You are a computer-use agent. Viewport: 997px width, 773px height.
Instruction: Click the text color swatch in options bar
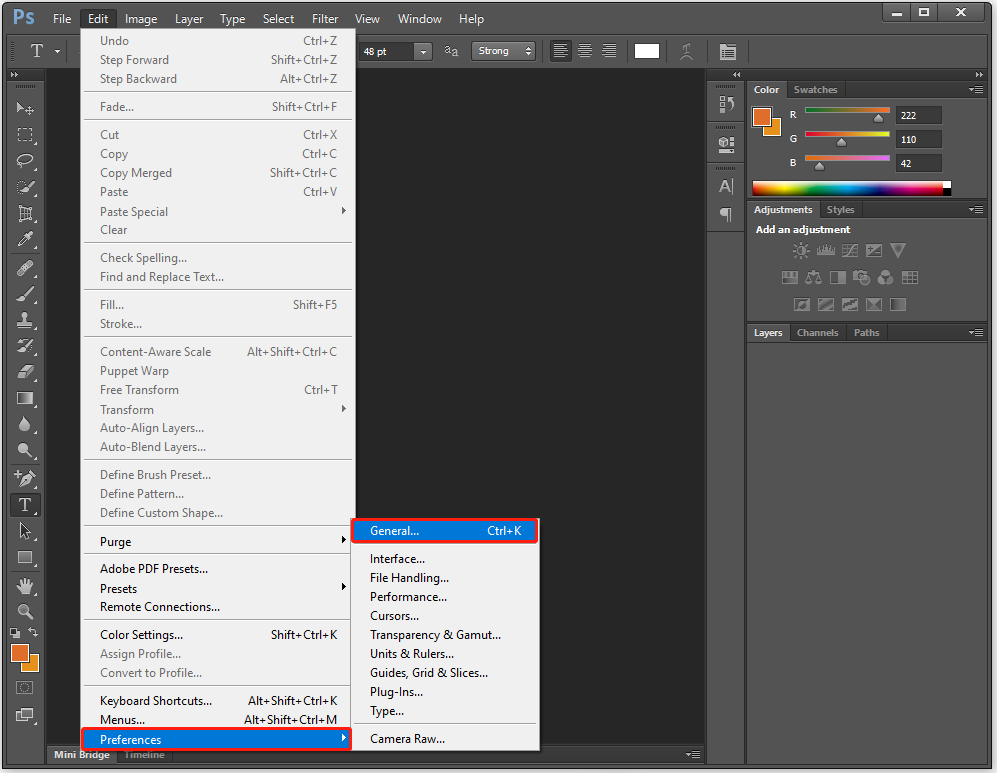(x=647, y=51)
